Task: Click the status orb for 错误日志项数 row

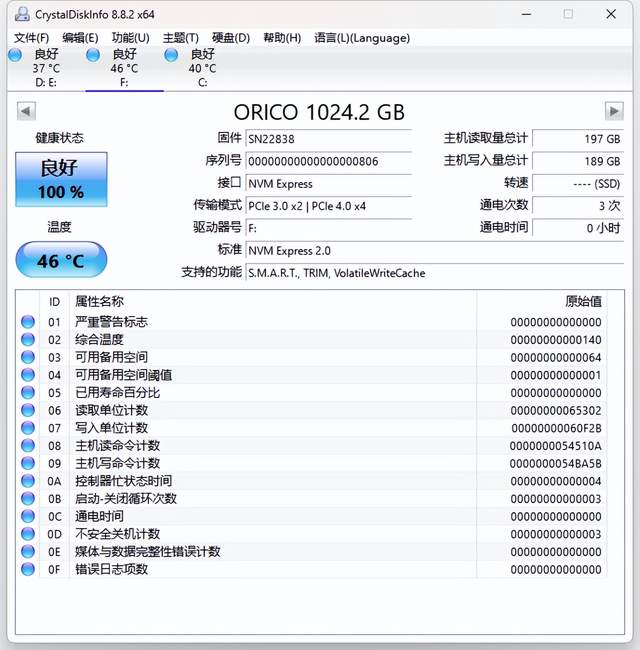Action: click(28, 569)
